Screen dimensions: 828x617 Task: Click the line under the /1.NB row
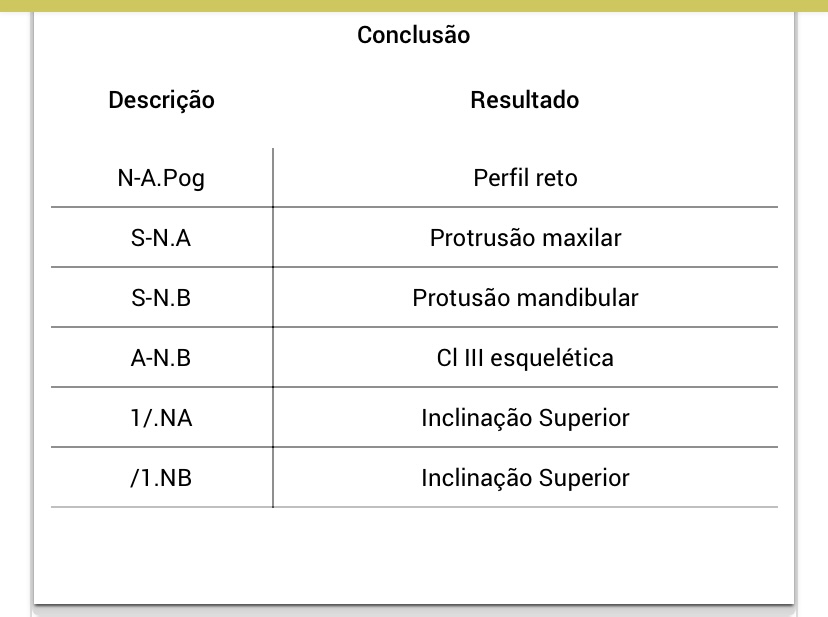[x=414, y=507]
